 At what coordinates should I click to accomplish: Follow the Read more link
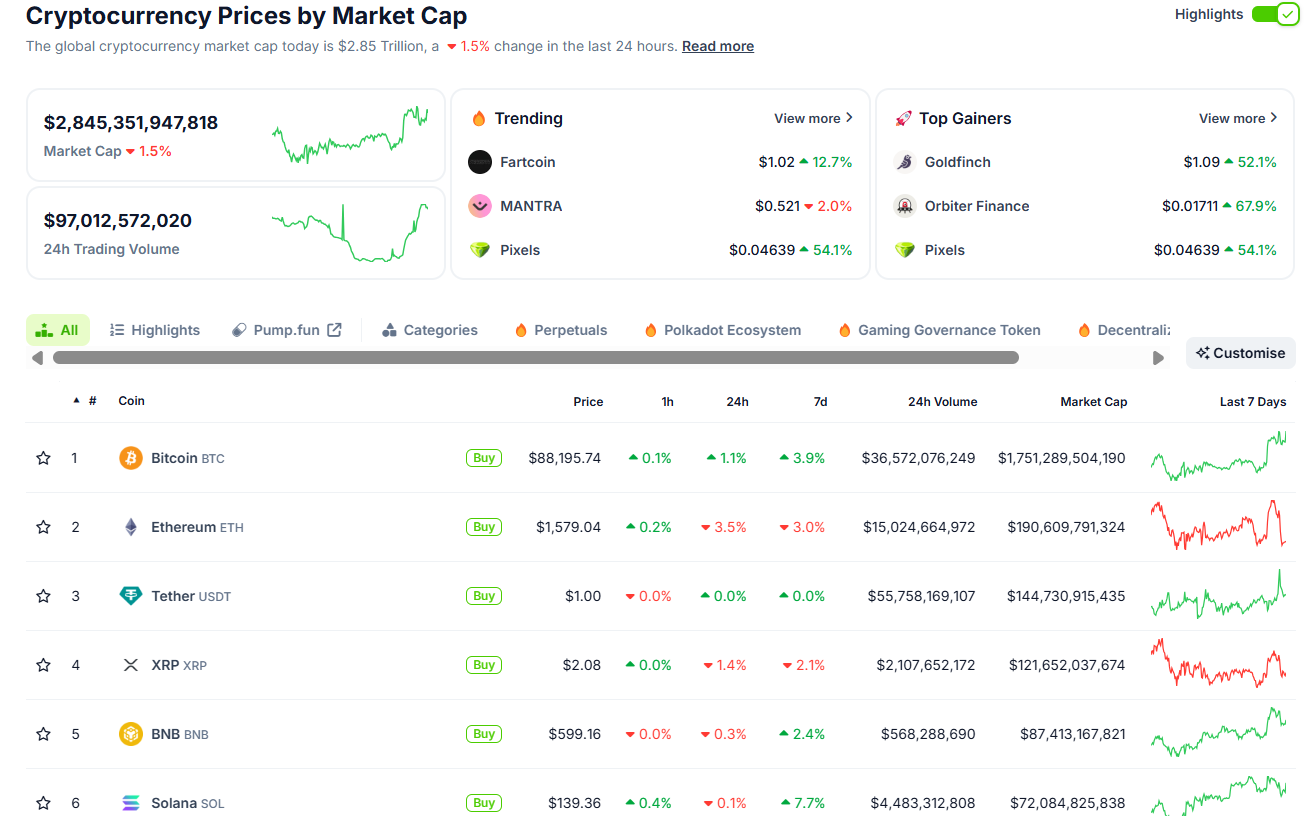pos(718,46)
